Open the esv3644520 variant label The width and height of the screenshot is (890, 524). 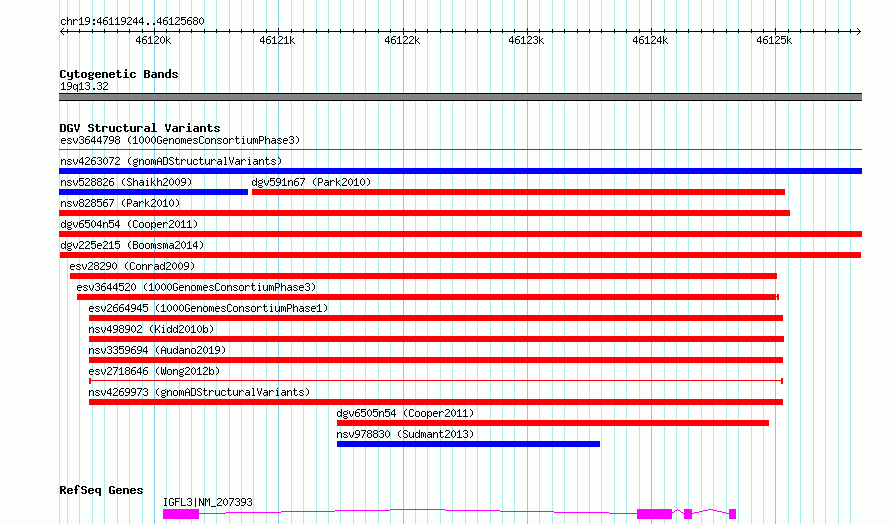tap(196, 287)
